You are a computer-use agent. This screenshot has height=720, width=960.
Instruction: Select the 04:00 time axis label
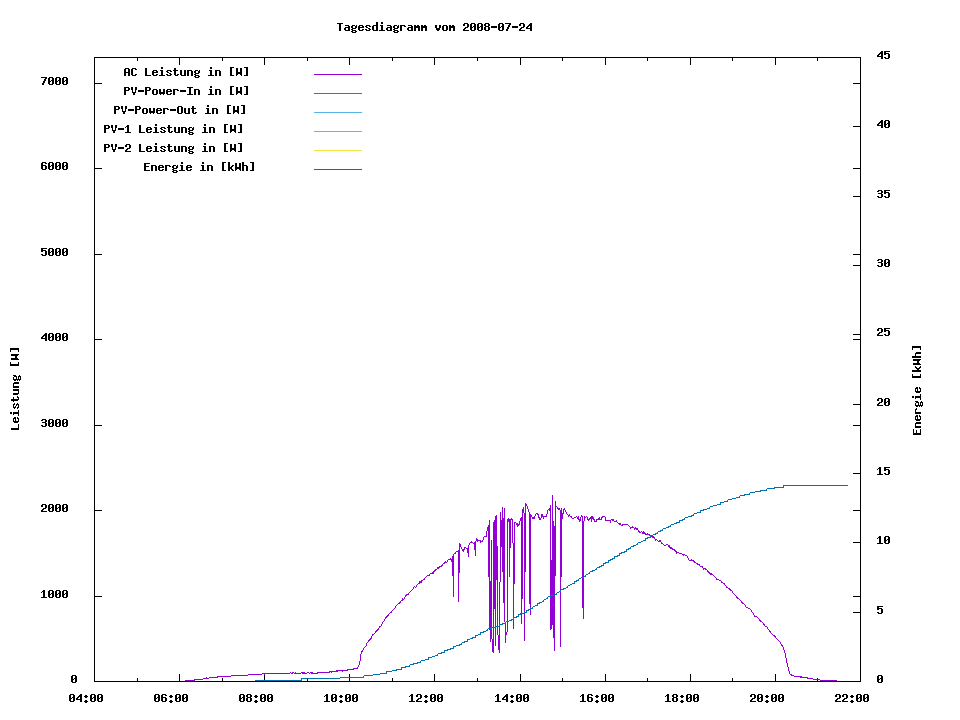click(85, 699)
